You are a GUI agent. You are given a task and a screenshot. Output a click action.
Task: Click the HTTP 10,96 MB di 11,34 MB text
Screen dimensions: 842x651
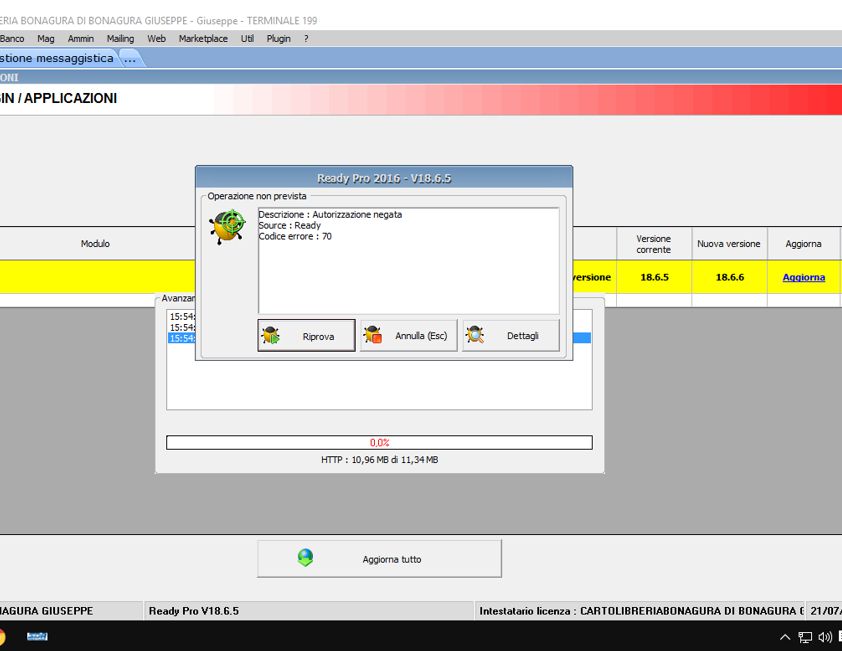pyautogui.click(x=379, y=460)
